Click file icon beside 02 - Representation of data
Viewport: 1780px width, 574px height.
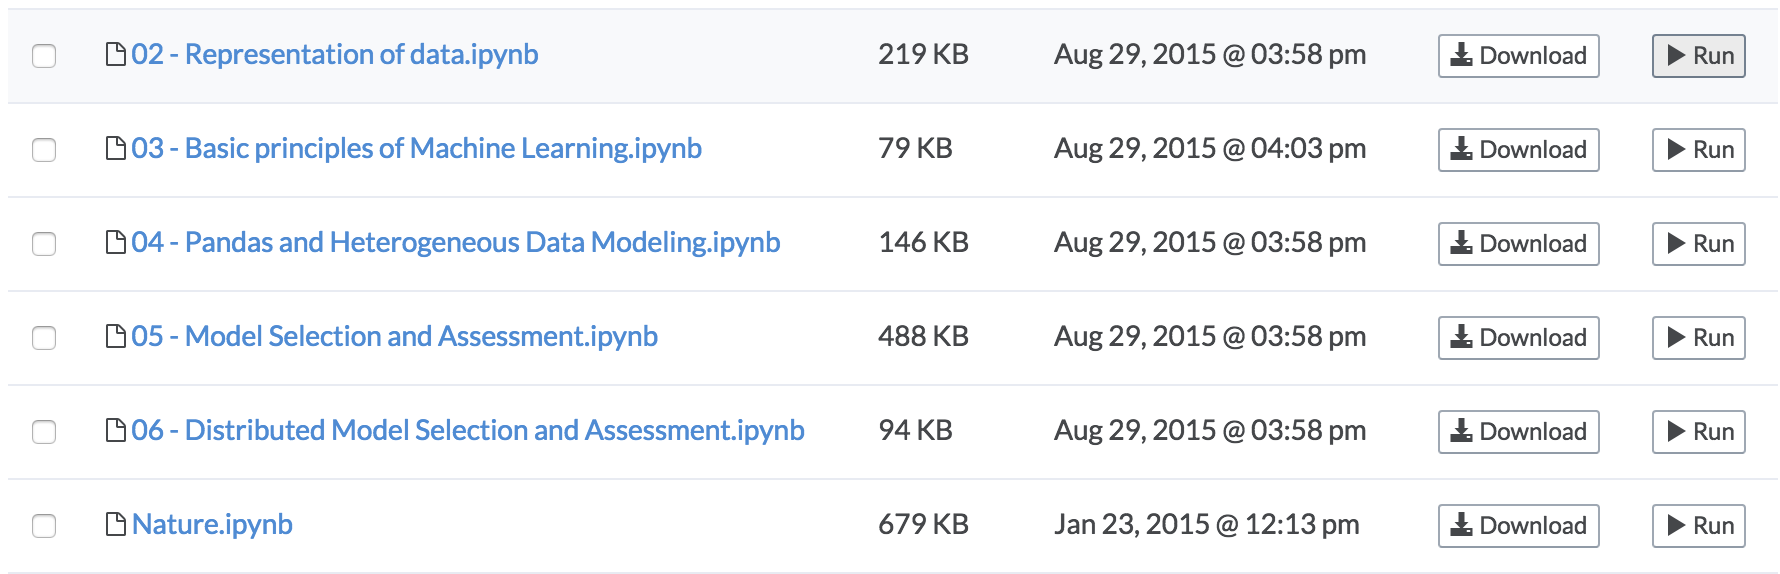(x=116, y=54)
